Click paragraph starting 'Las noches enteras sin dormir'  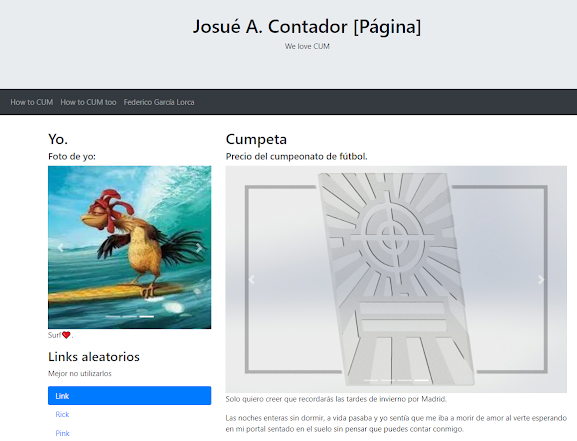coord(396,423)
